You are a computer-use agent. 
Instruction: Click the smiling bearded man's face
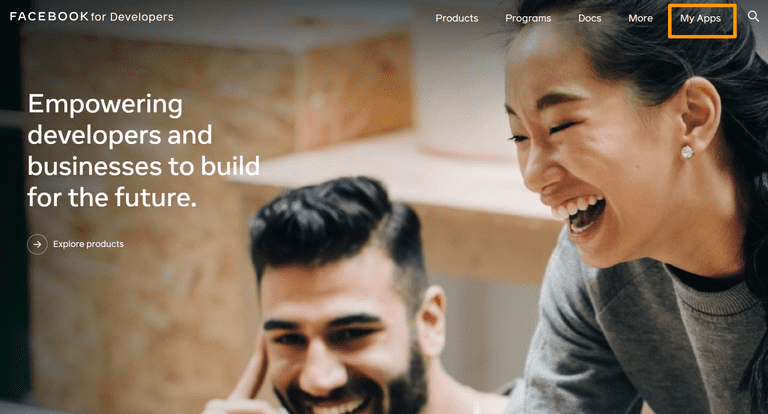coord(343,343)
